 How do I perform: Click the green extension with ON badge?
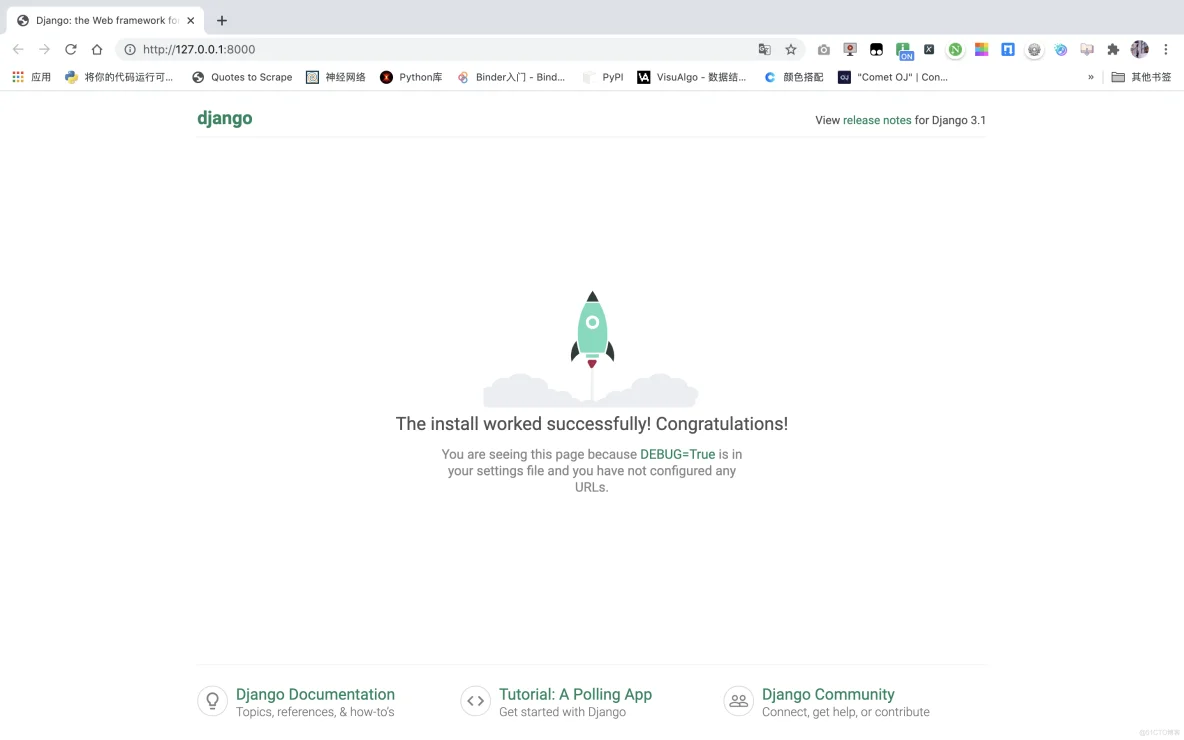[904, 51]
